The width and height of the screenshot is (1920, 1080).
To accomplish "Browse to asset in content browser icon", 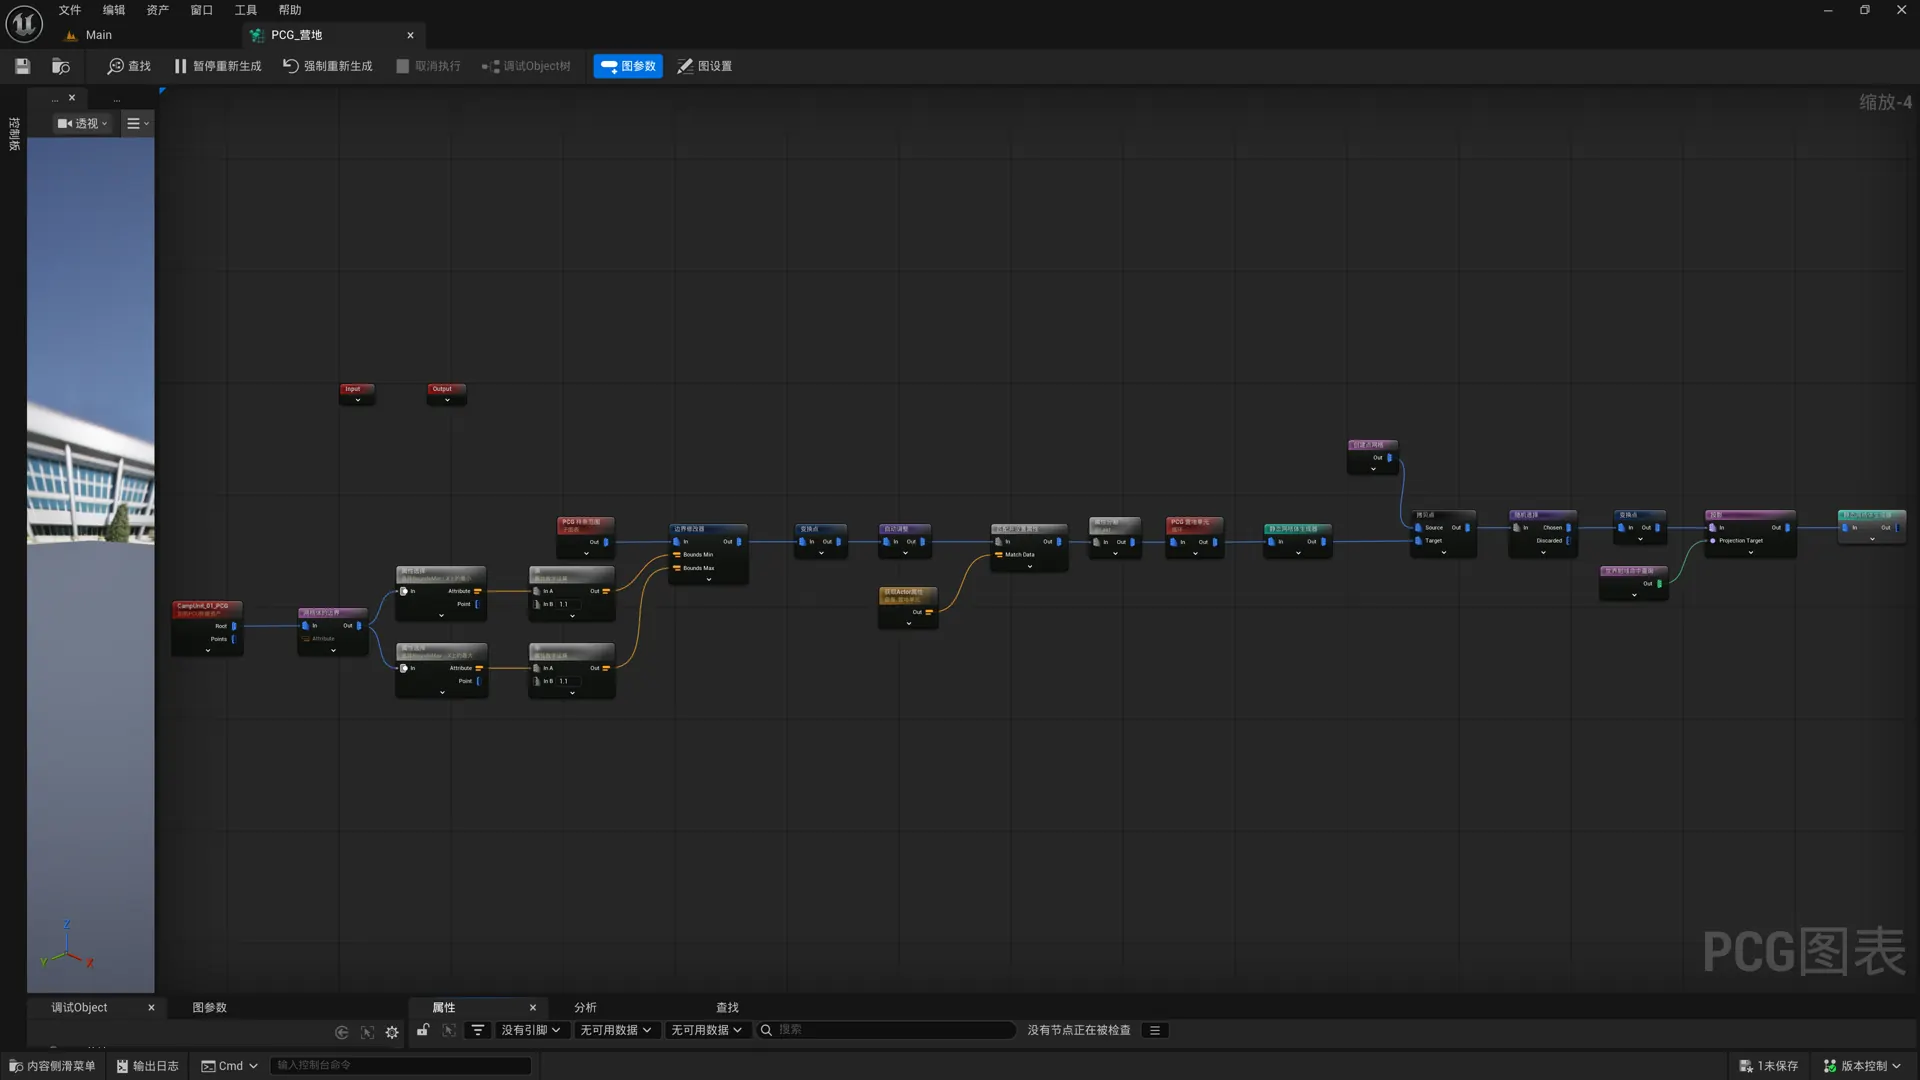I will [61, 66].
